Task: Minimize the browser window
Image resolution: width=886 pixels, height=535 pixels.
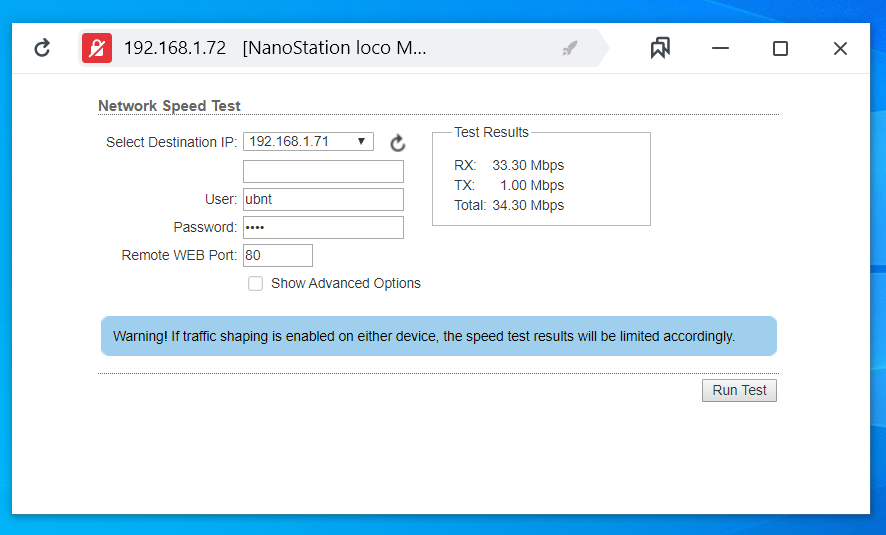Action: (x=720, y=49)
